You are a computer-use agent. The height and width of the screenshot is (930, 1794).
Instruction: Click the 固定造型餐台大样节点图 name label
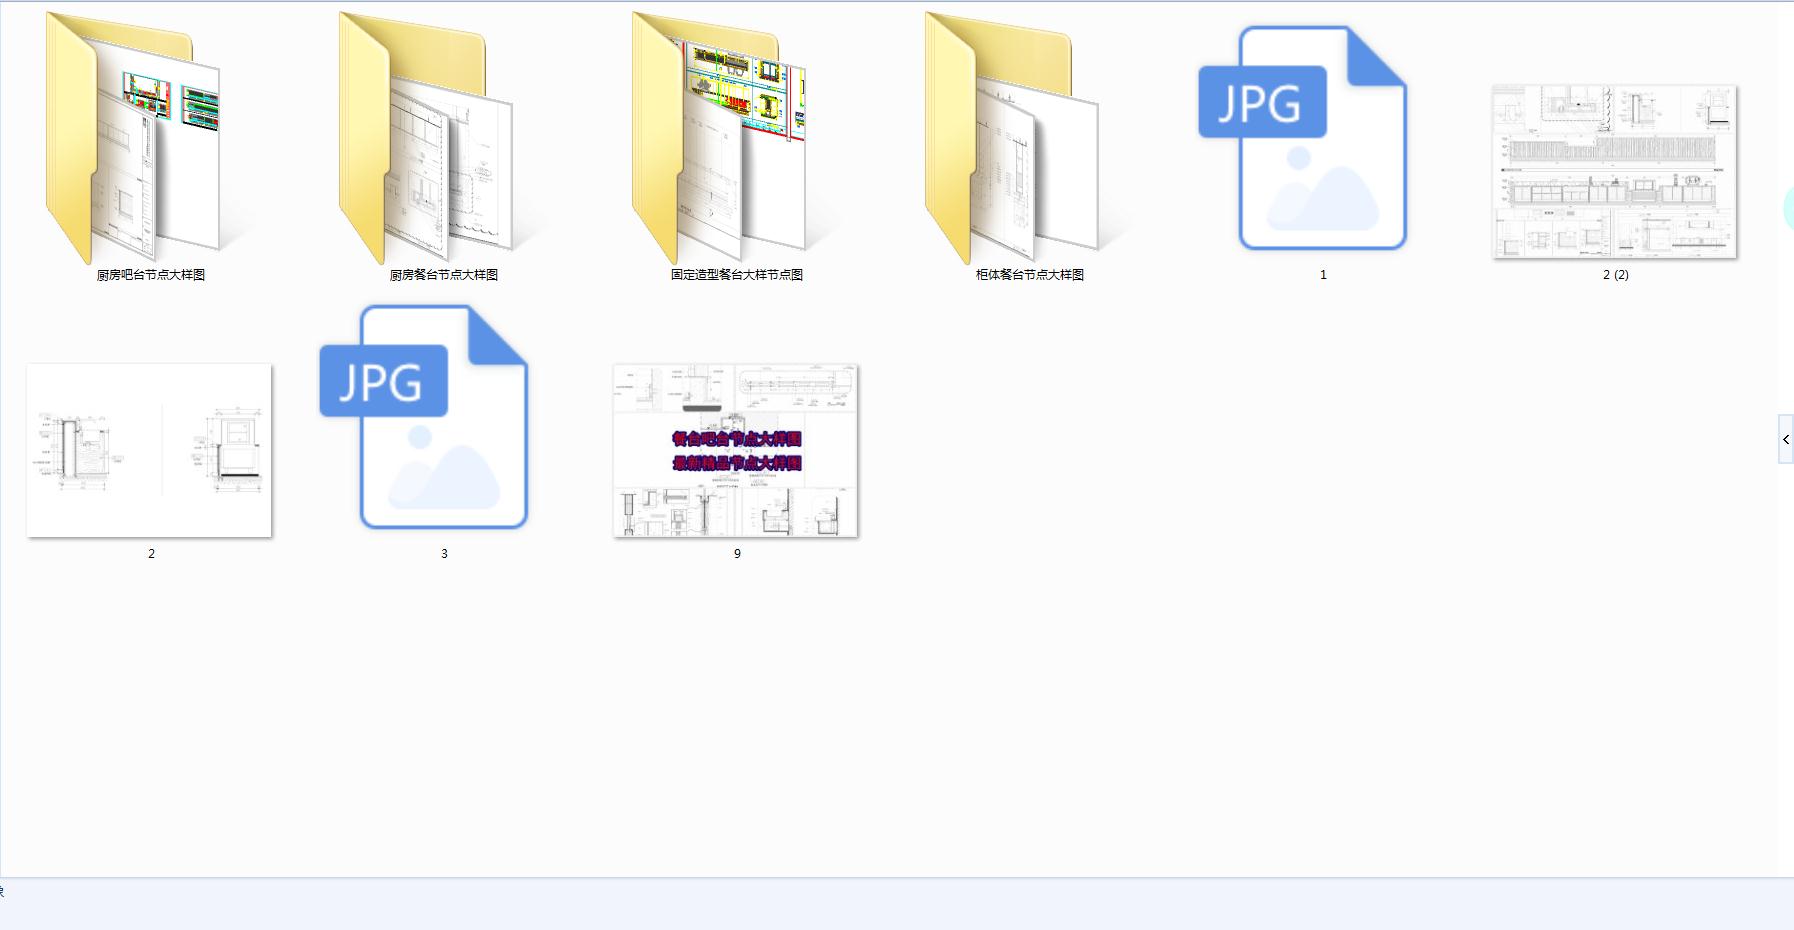[x=737, y=275]
